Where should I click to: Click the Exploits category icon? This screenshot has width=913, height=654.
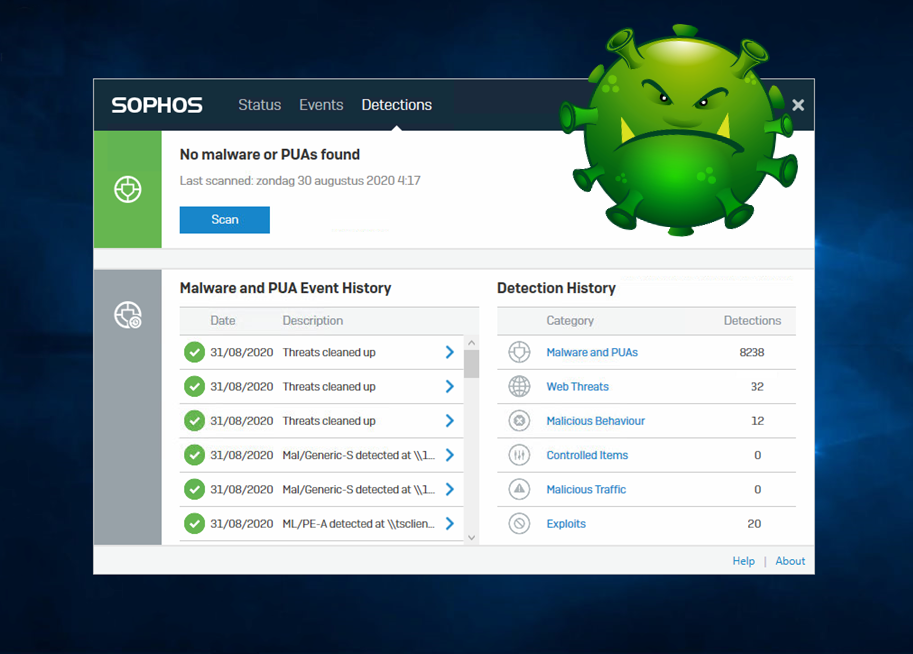[x=519, y=523]
